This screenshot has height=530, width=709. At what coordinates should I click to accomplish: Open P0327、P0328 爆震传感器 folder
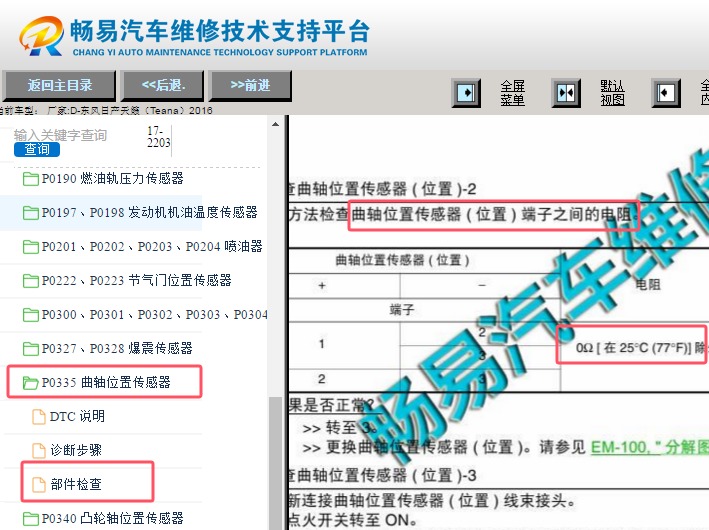pos(117,348)
